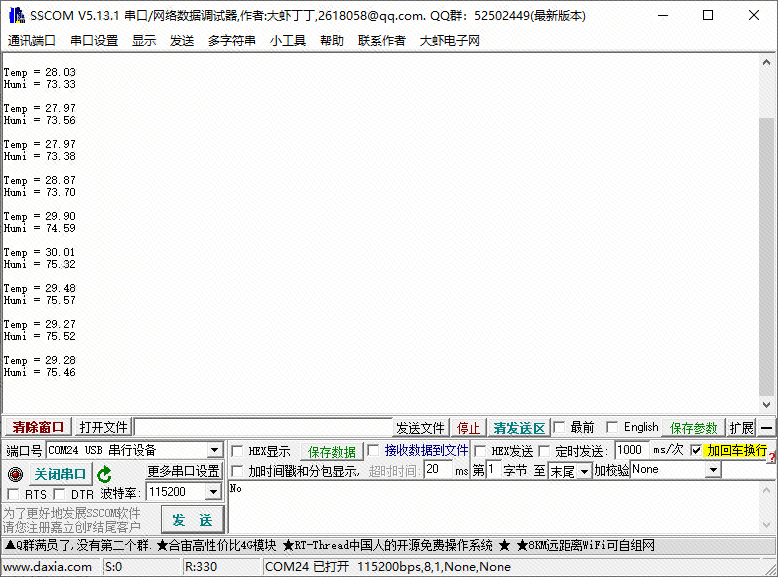
Task: Click the 发送 send button
Action: point(193,520)
